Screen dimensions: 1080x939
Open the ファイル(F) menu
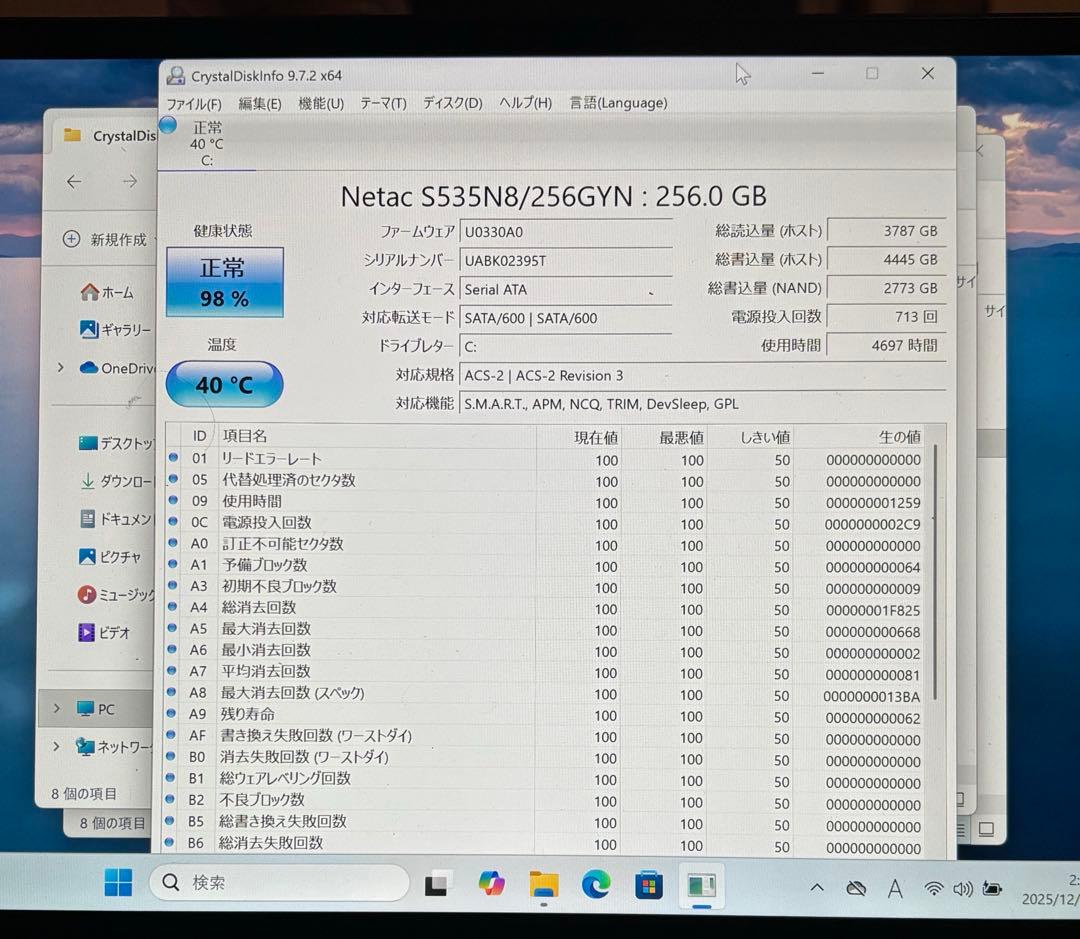[x=193, y=103]
